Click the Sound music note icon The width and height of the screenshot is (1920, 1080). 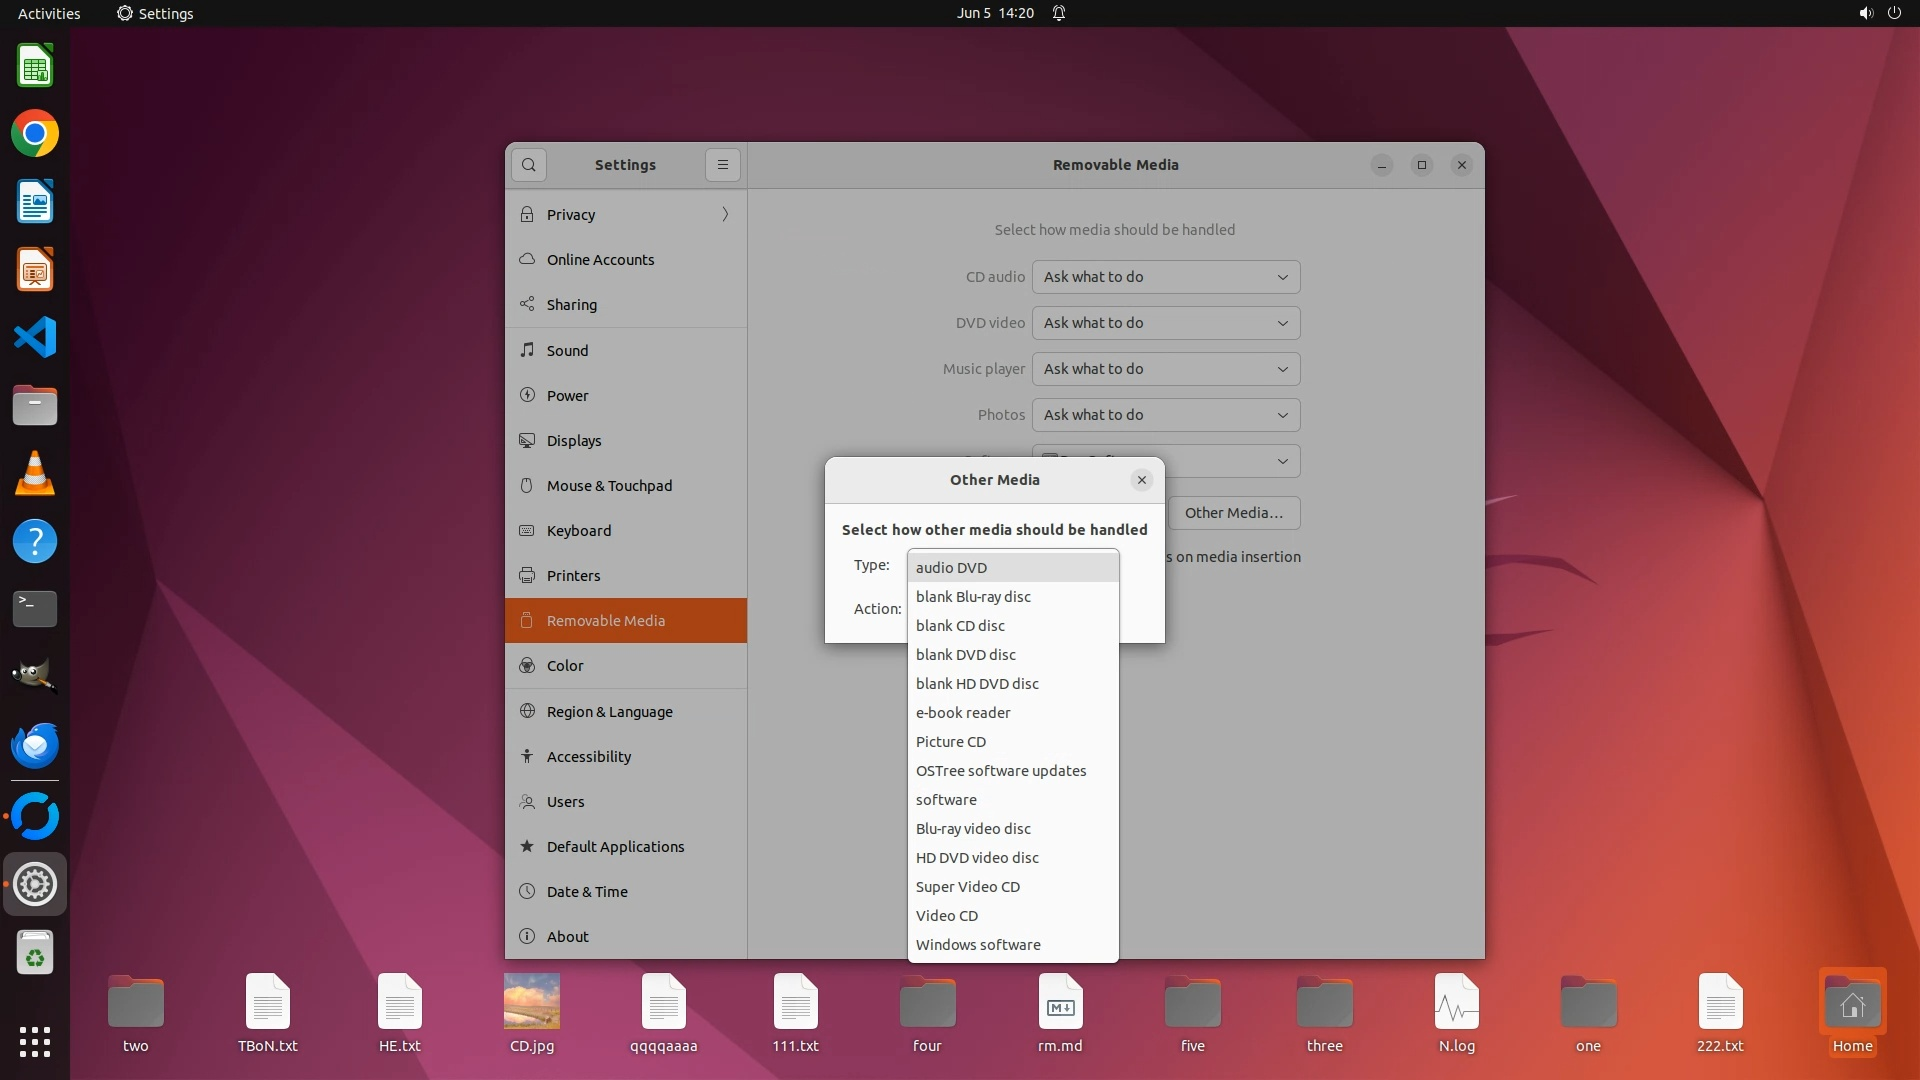coord(527,350)
